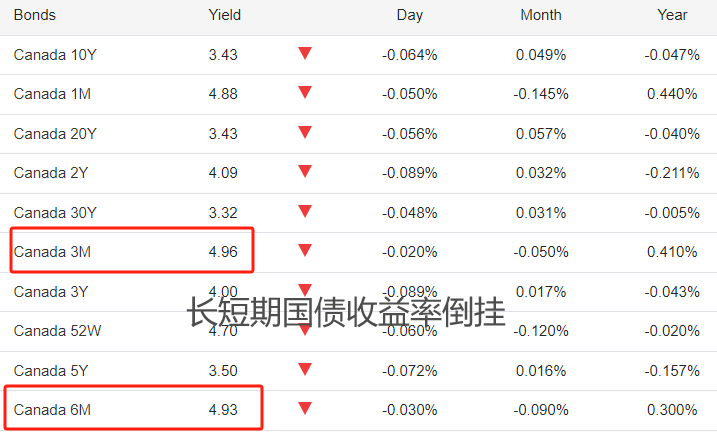This screenshot has height=436, width=717.
Task: Click the red down arrow for Canada 1M
Action: (x=305, y=93)
